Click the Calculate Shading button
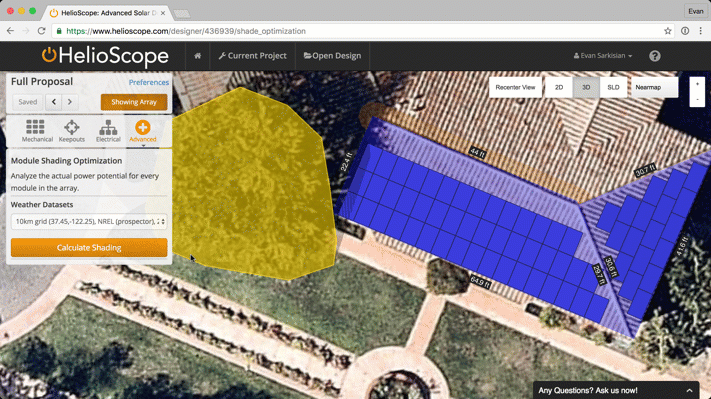Viewport: 711px width, 399px height. coord(89,248)
